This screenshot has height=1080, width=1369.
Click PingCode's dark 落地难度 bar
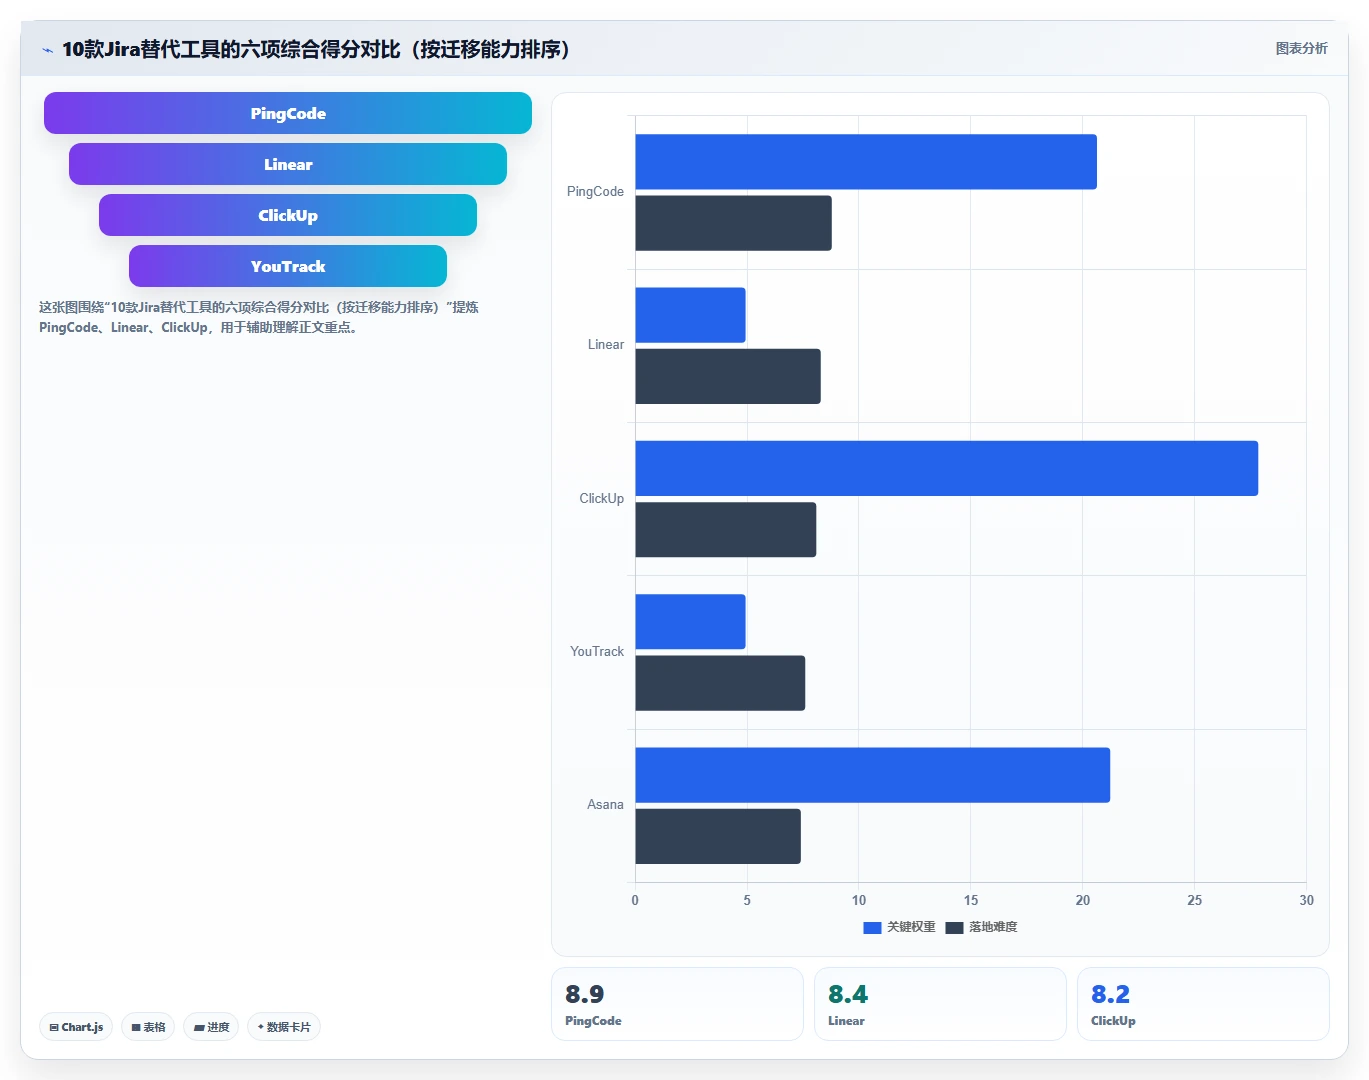pyautogui.click(x=733, y=223)
